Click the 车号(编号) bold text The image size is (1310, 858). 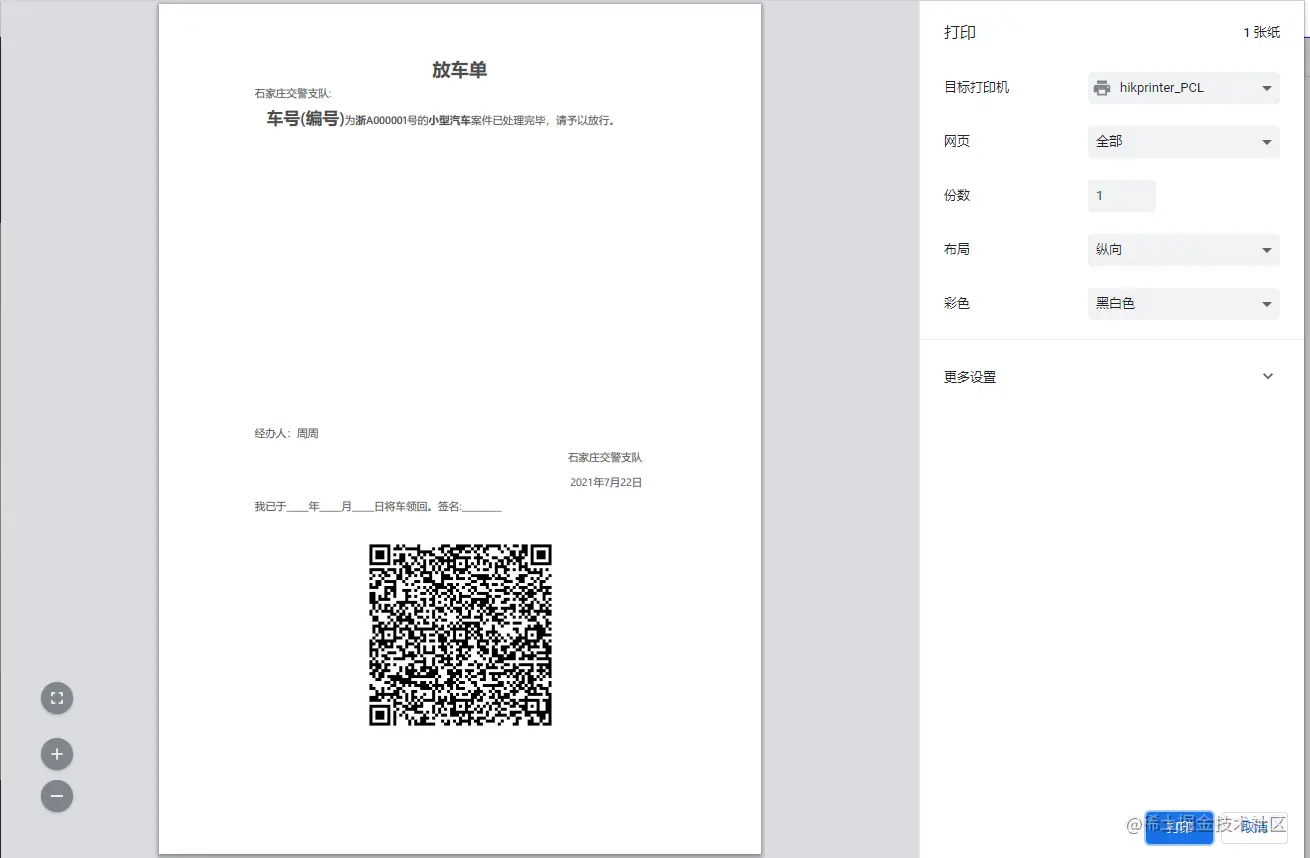coord(306,120)
